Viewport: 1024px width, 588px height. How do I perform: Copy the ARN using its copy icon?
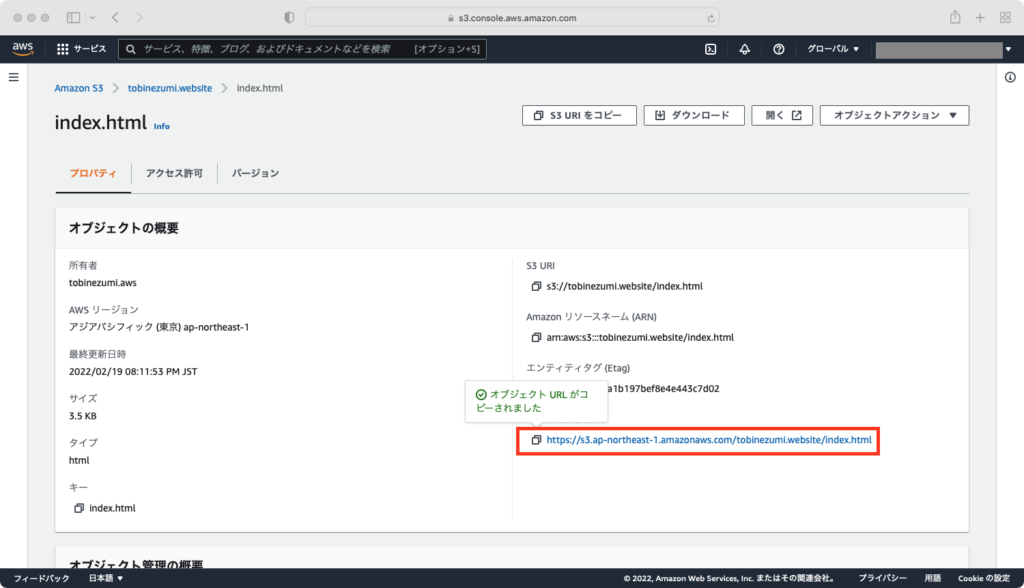536,337
